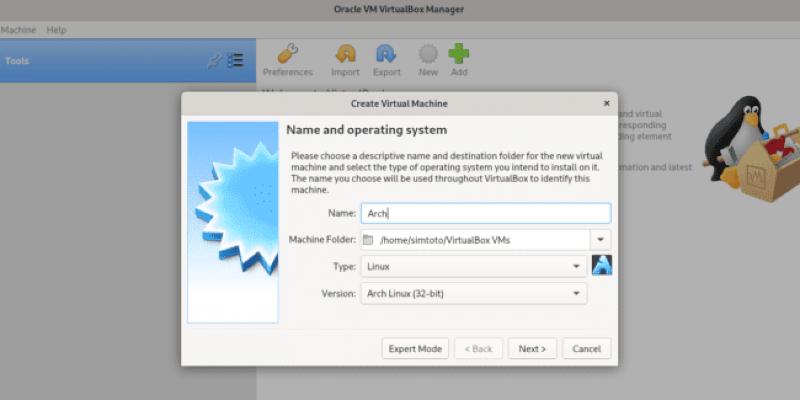Open the Help menu
This screenshot has width=800, height=400.
pyautogui.click(x=56, y=30)
